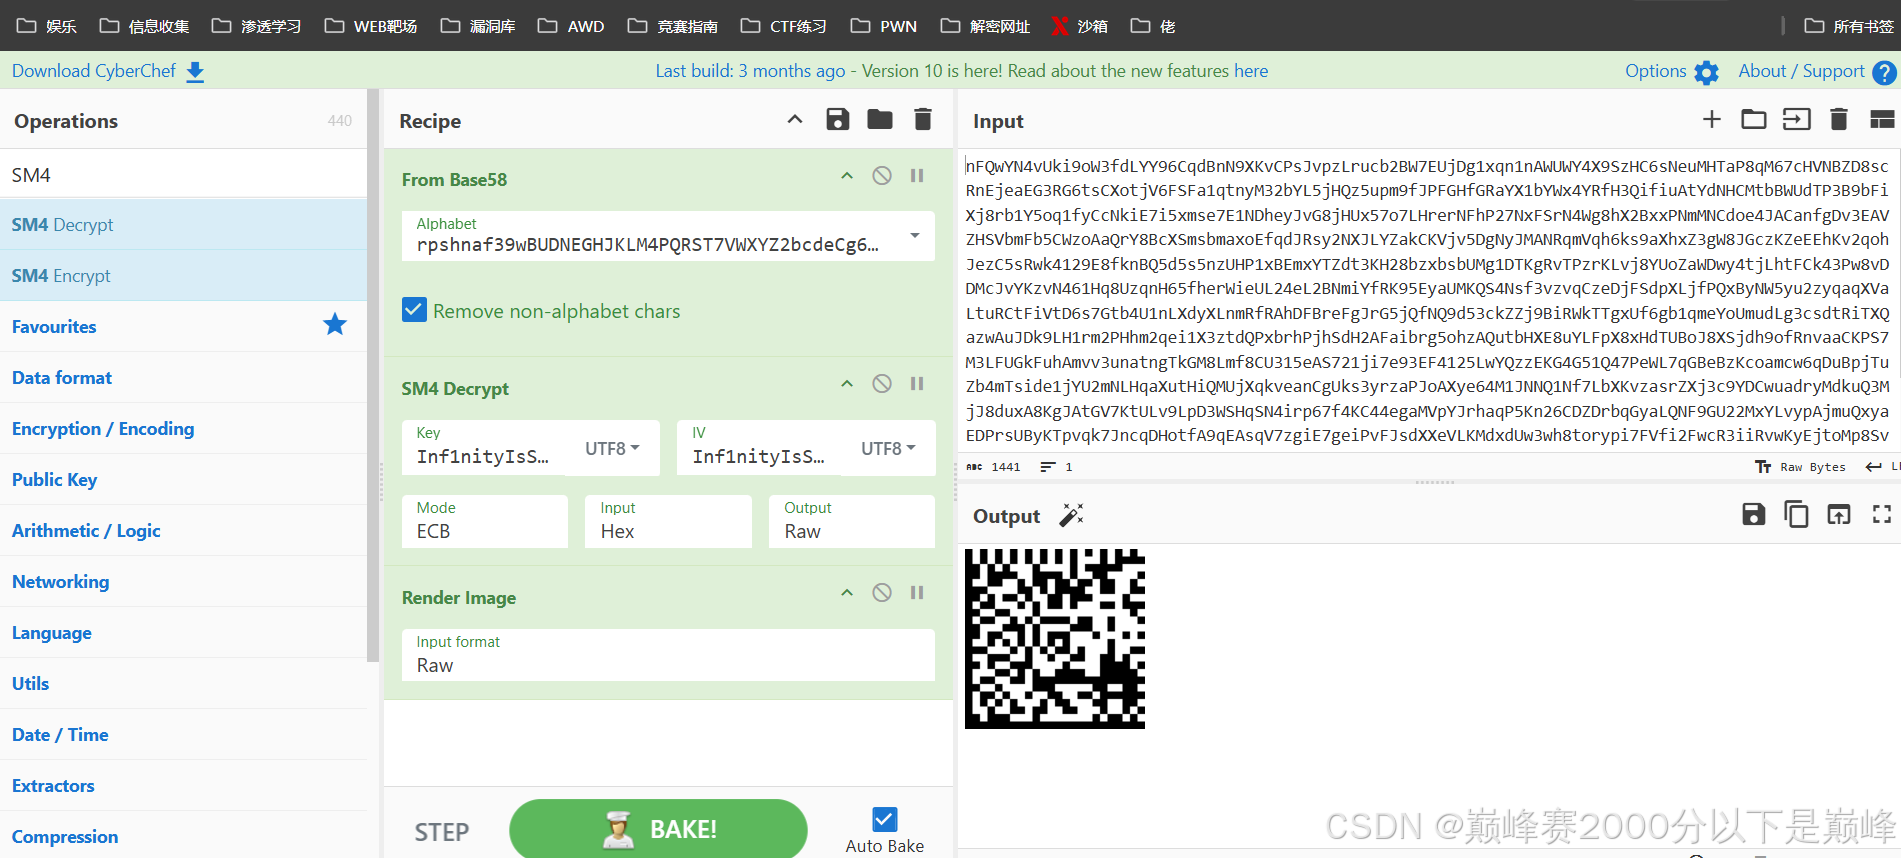The image size is (1901, 858).
Task: Open the AWD bookmark folder
Action: click(x=571, y=26)
